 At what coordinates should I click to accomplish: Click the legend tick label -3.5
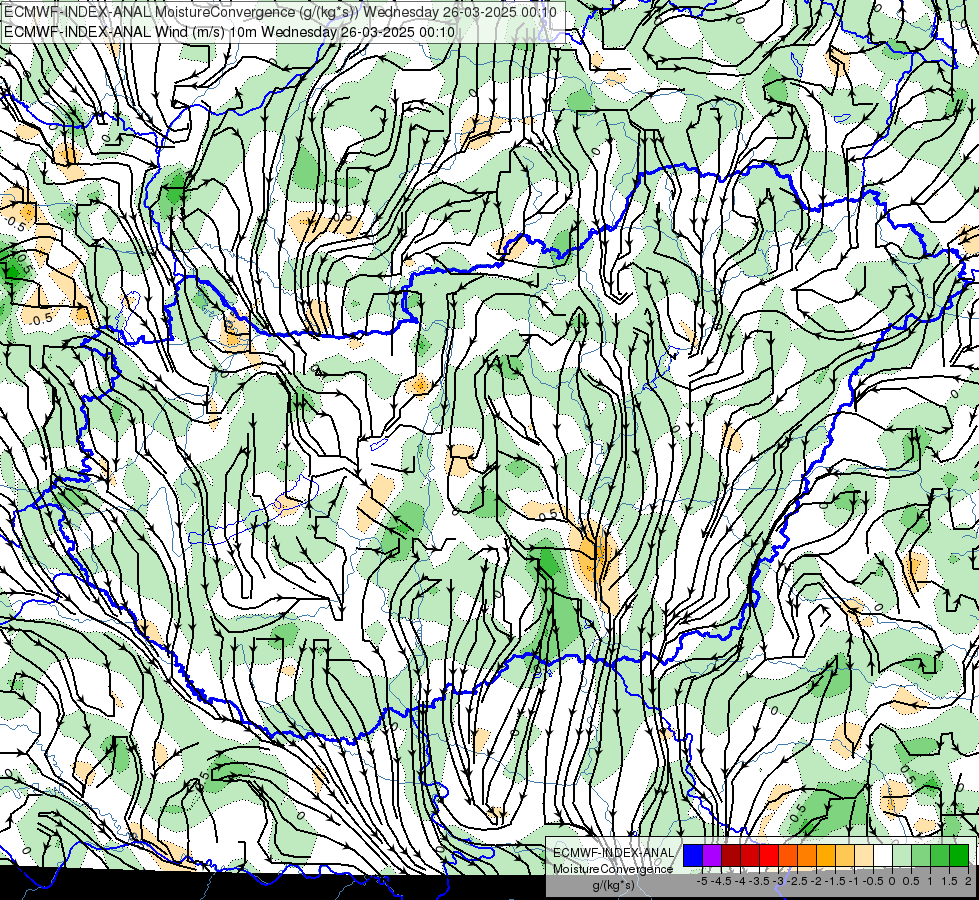click(760, 881)
